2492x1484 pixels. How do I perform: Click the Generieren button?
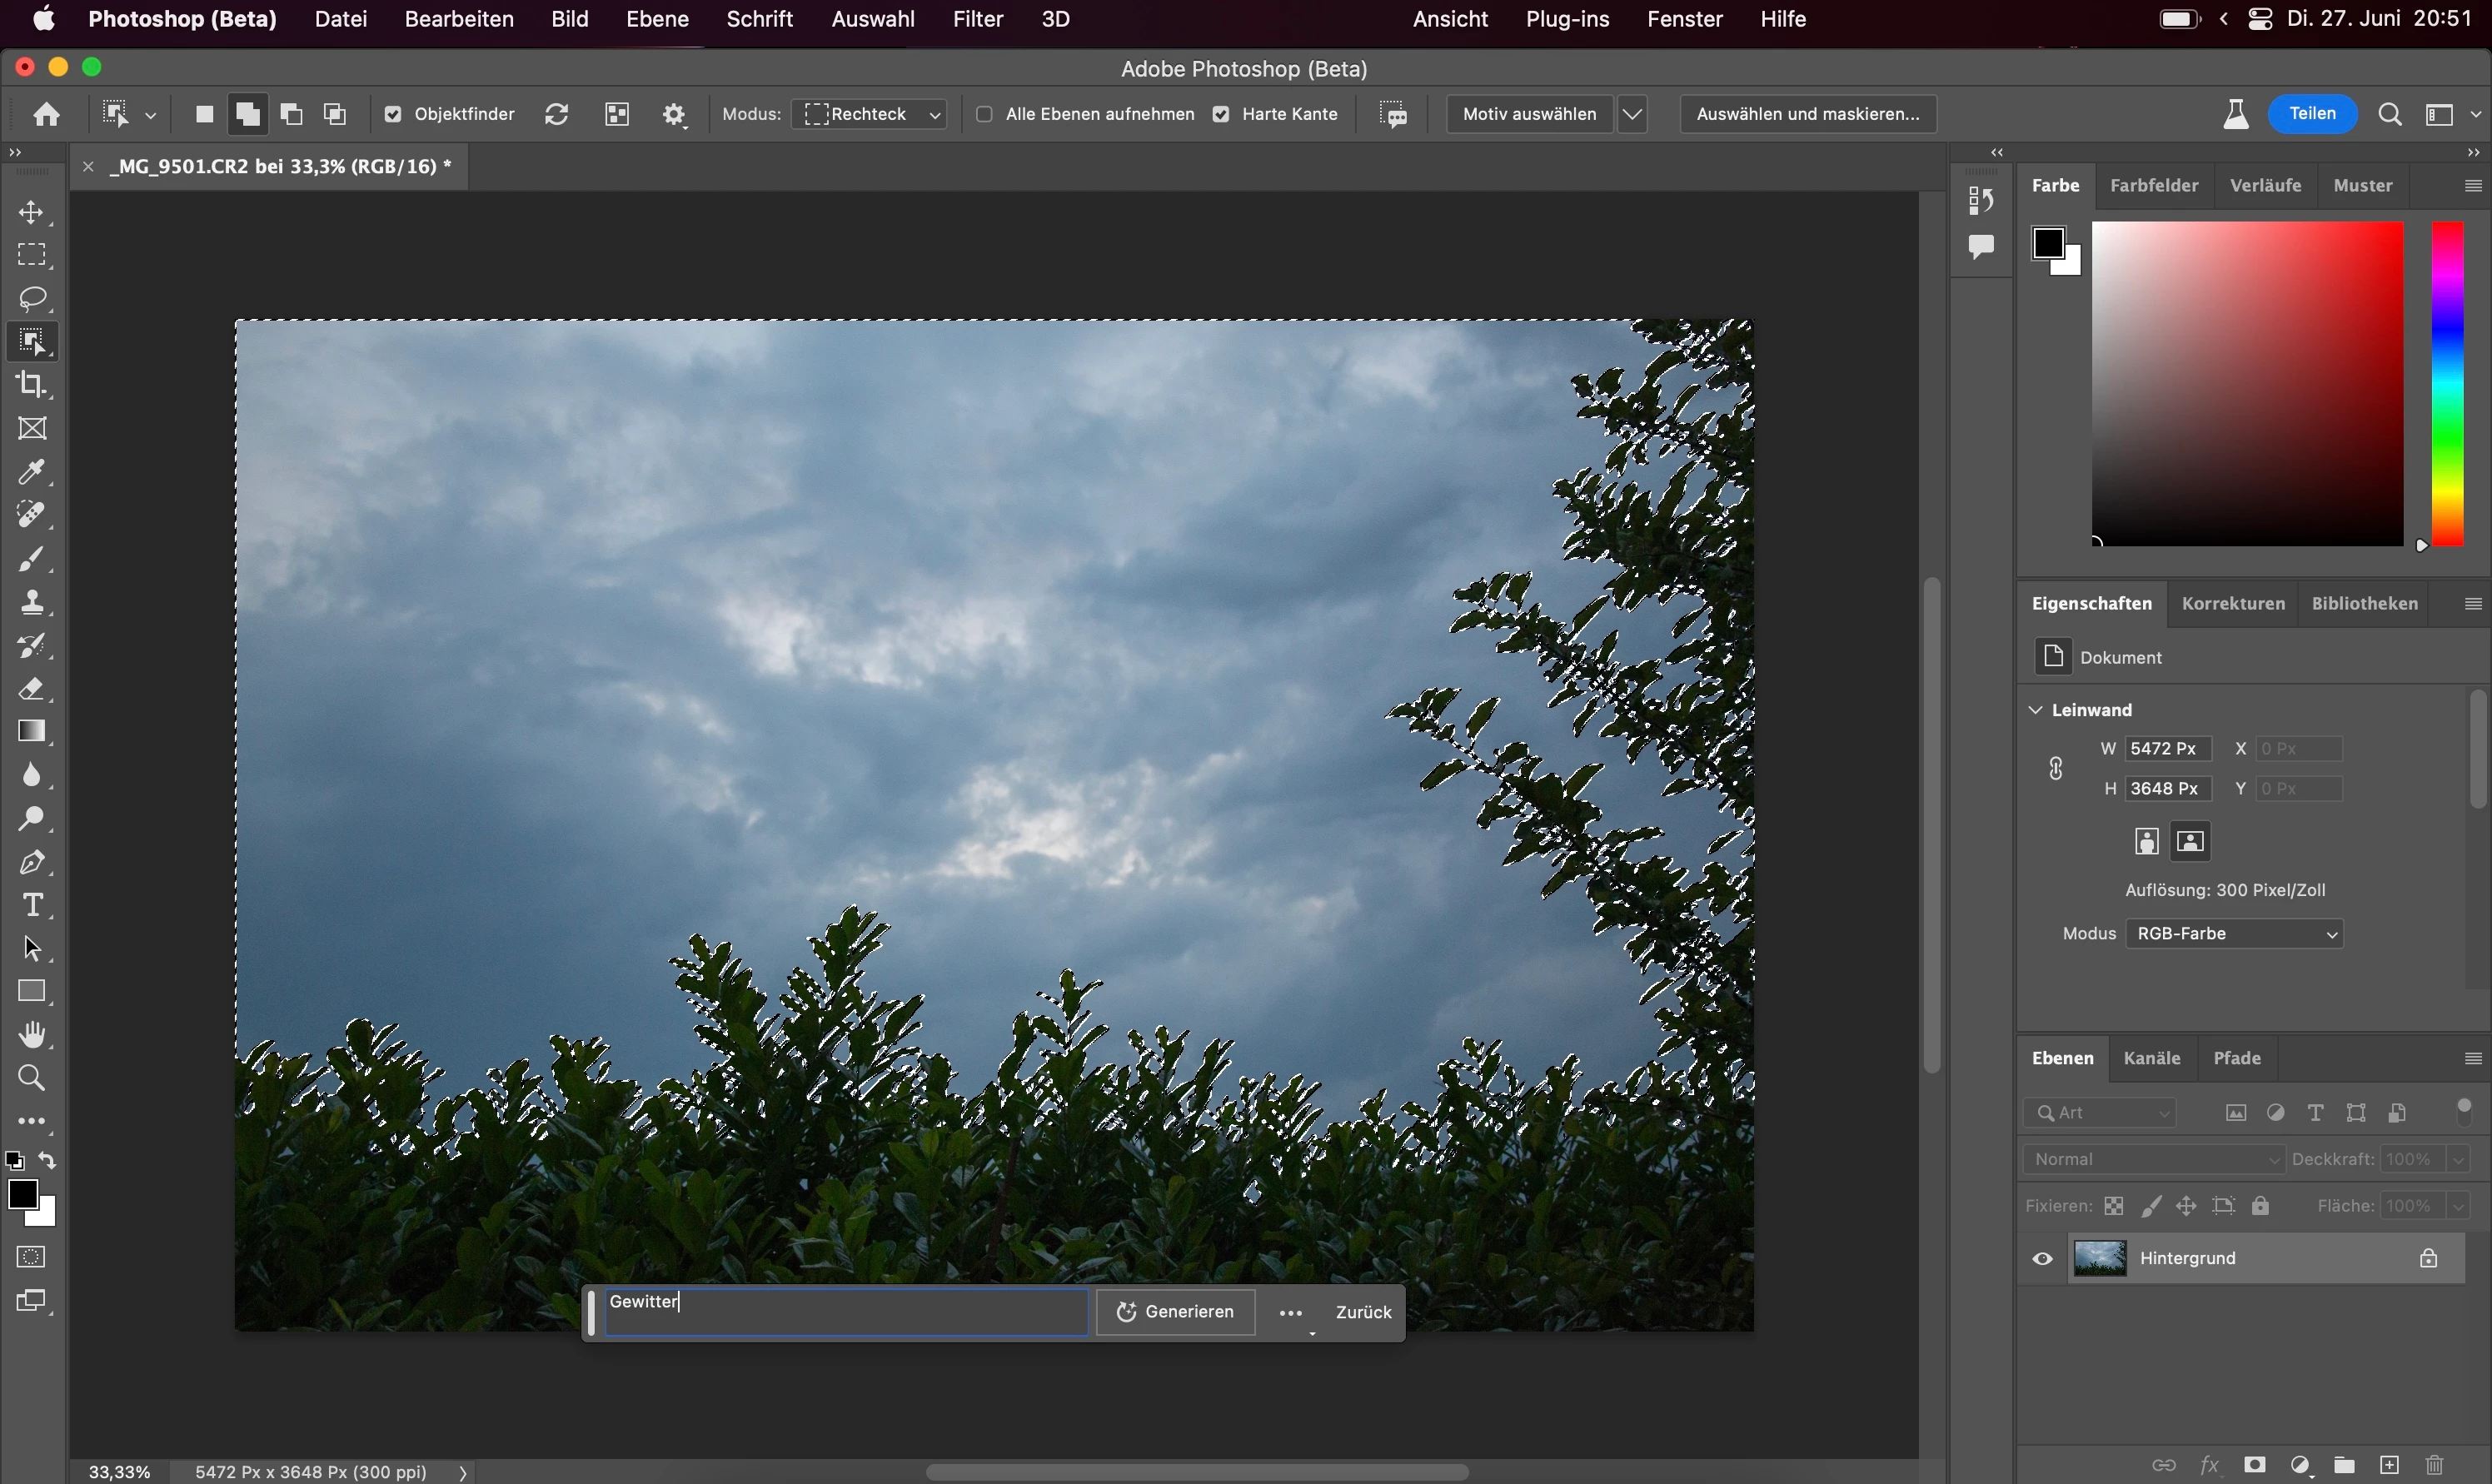pos(1175,1312)
